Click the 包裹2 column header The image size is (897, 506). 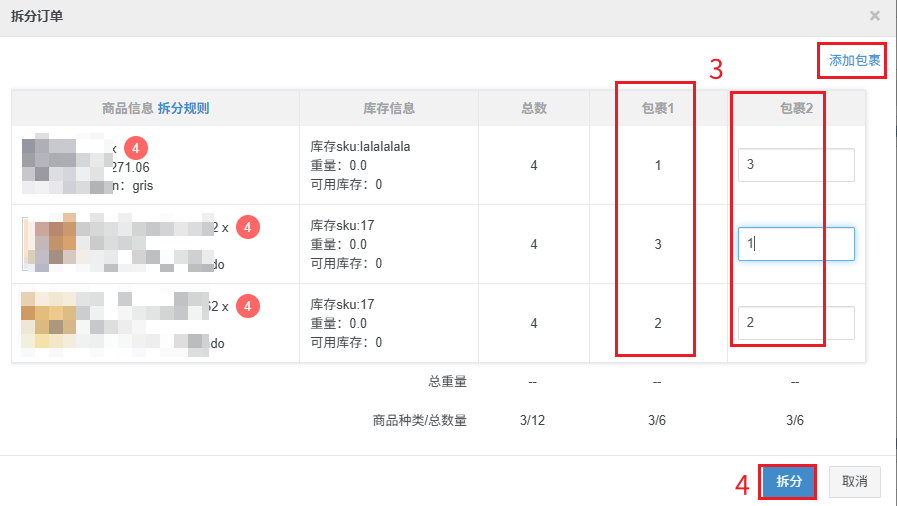(796, 108)
